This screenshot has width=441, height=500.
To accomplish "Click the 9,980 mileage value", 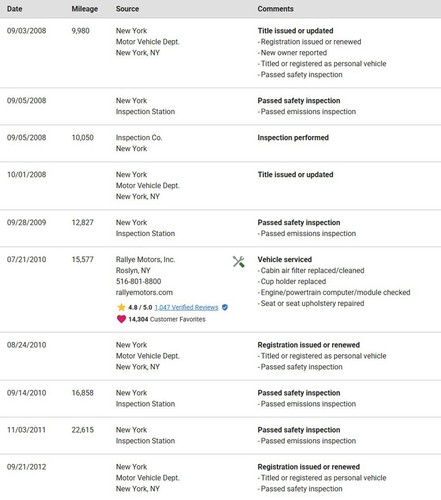I will (80, 31).
